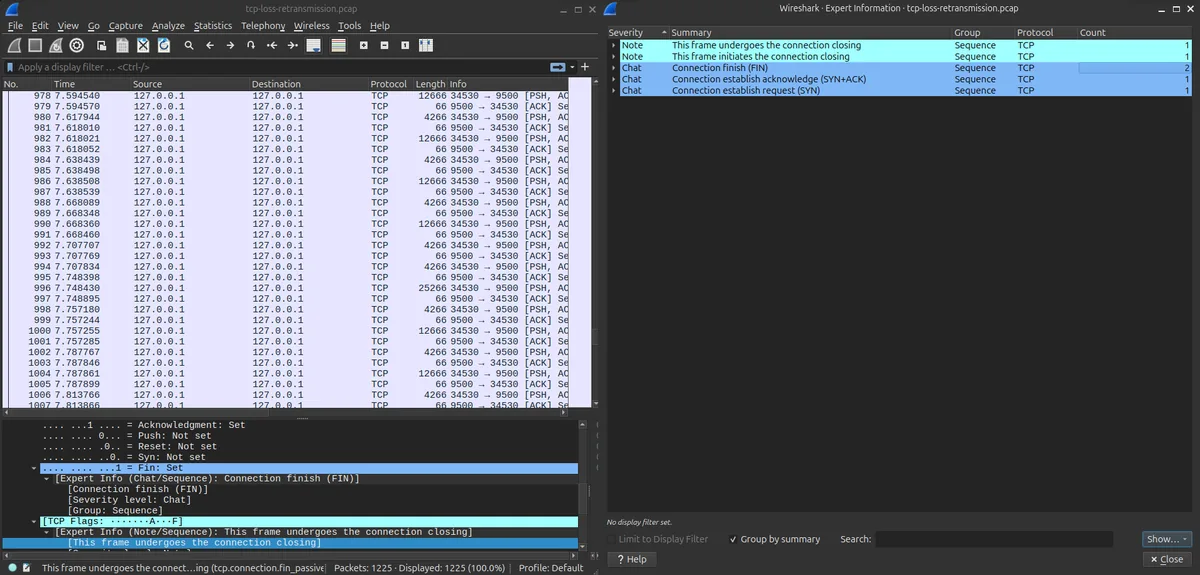This screenshot has width=1200, height=575.
Task: Save this capture file icon
Action: [122, 45]
